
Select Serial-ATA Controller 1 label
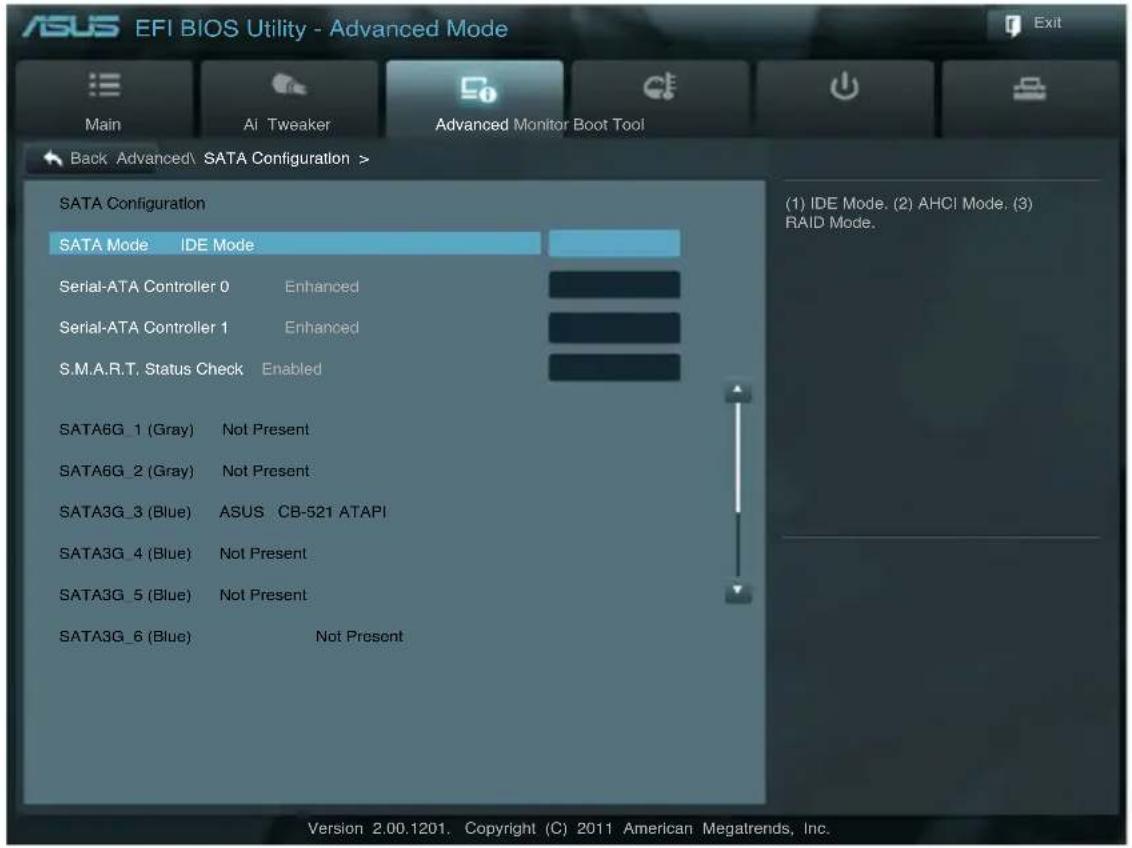pos(143,328)
